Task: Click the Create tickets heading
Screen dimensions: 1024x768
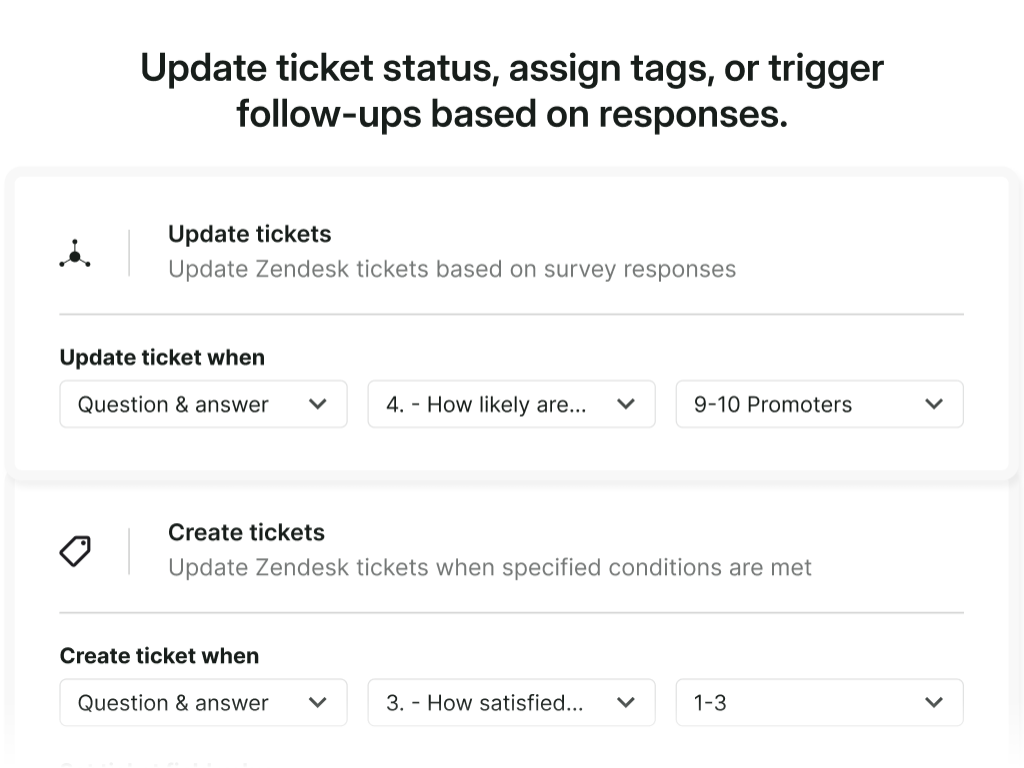Action: click(x=246, y=533)
